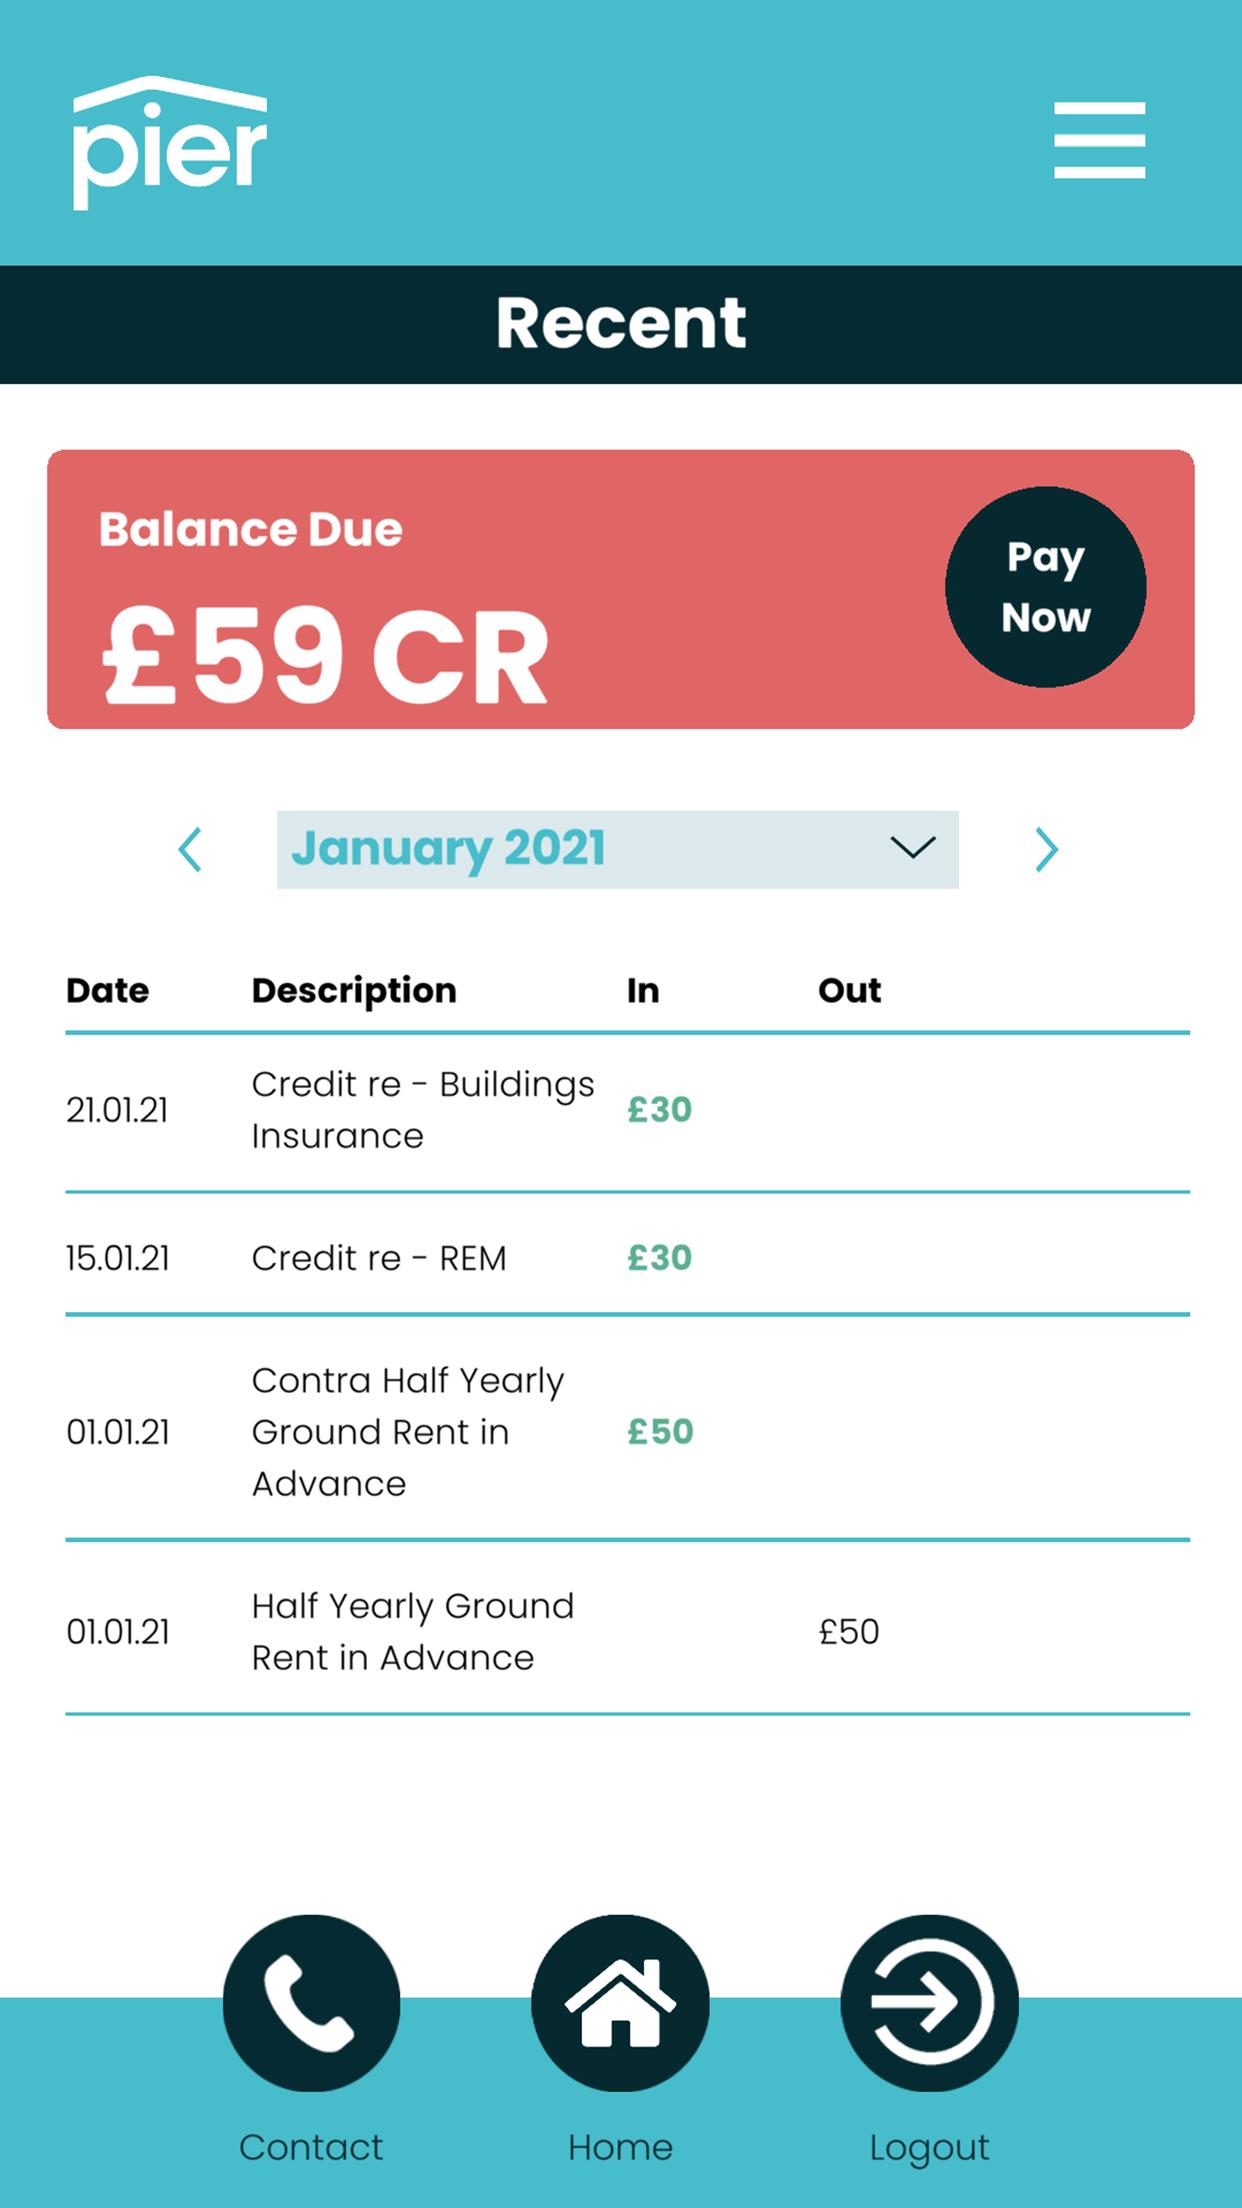The width and height of the screenshot is (1242, 2208).
Task: Click the Contact label in bottom bar
Action: (x=311, y=2148)
